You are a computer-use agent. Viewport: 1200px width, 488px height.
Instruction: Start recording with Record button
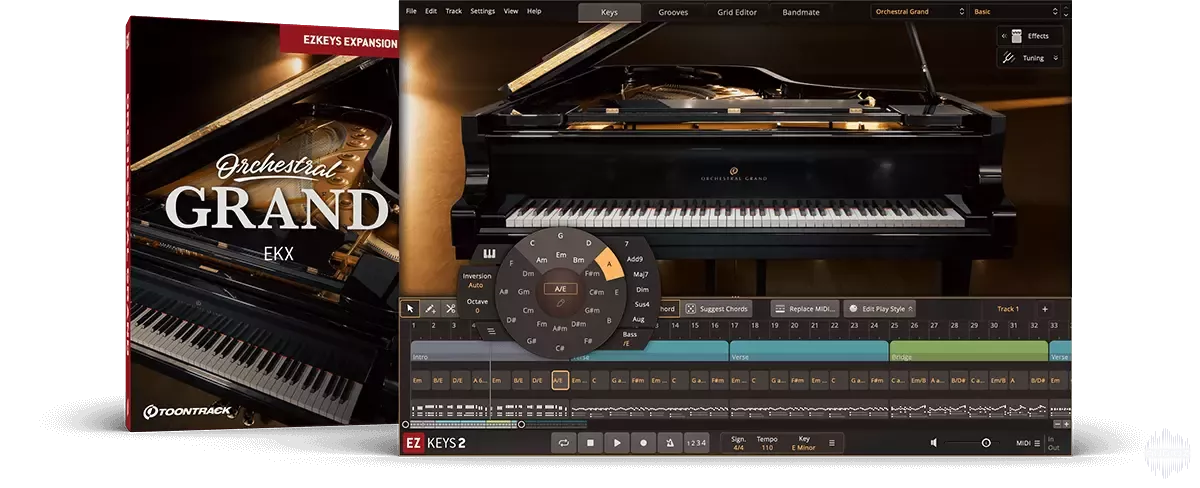643,442
